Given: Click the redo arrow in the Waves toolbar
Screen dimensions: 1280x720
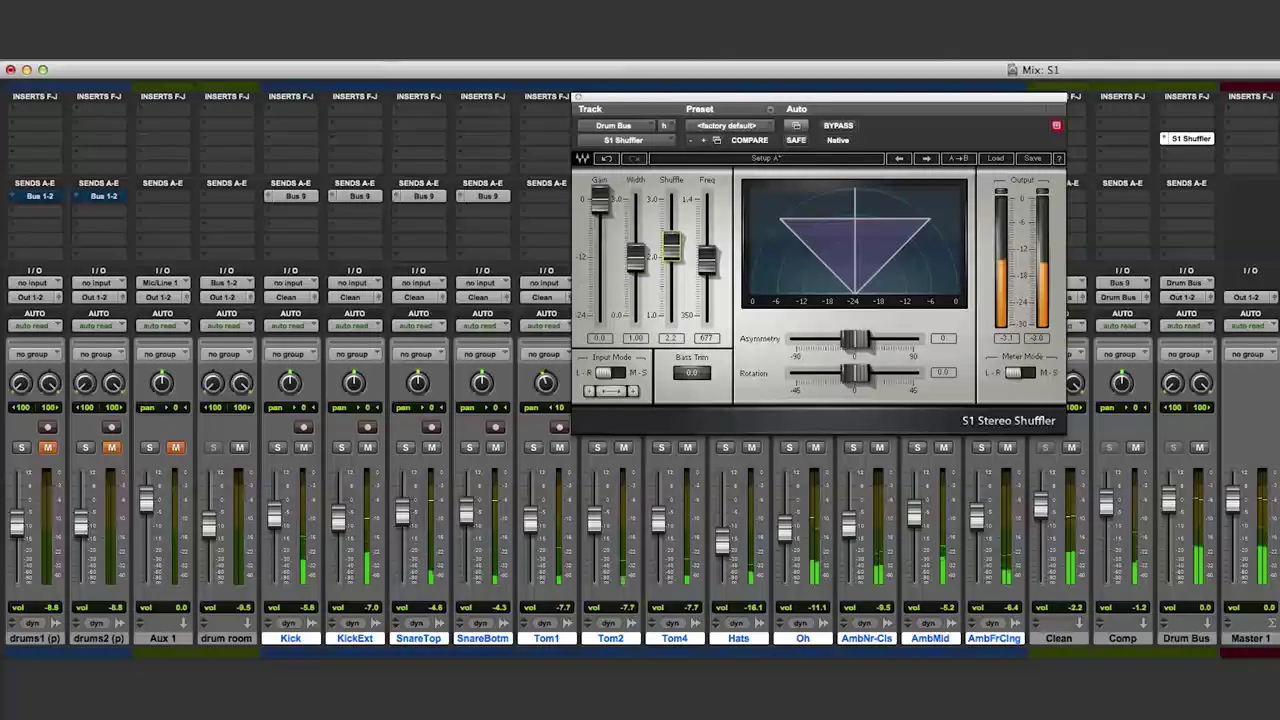Looking at the screenshot, I should pos(634,159).
